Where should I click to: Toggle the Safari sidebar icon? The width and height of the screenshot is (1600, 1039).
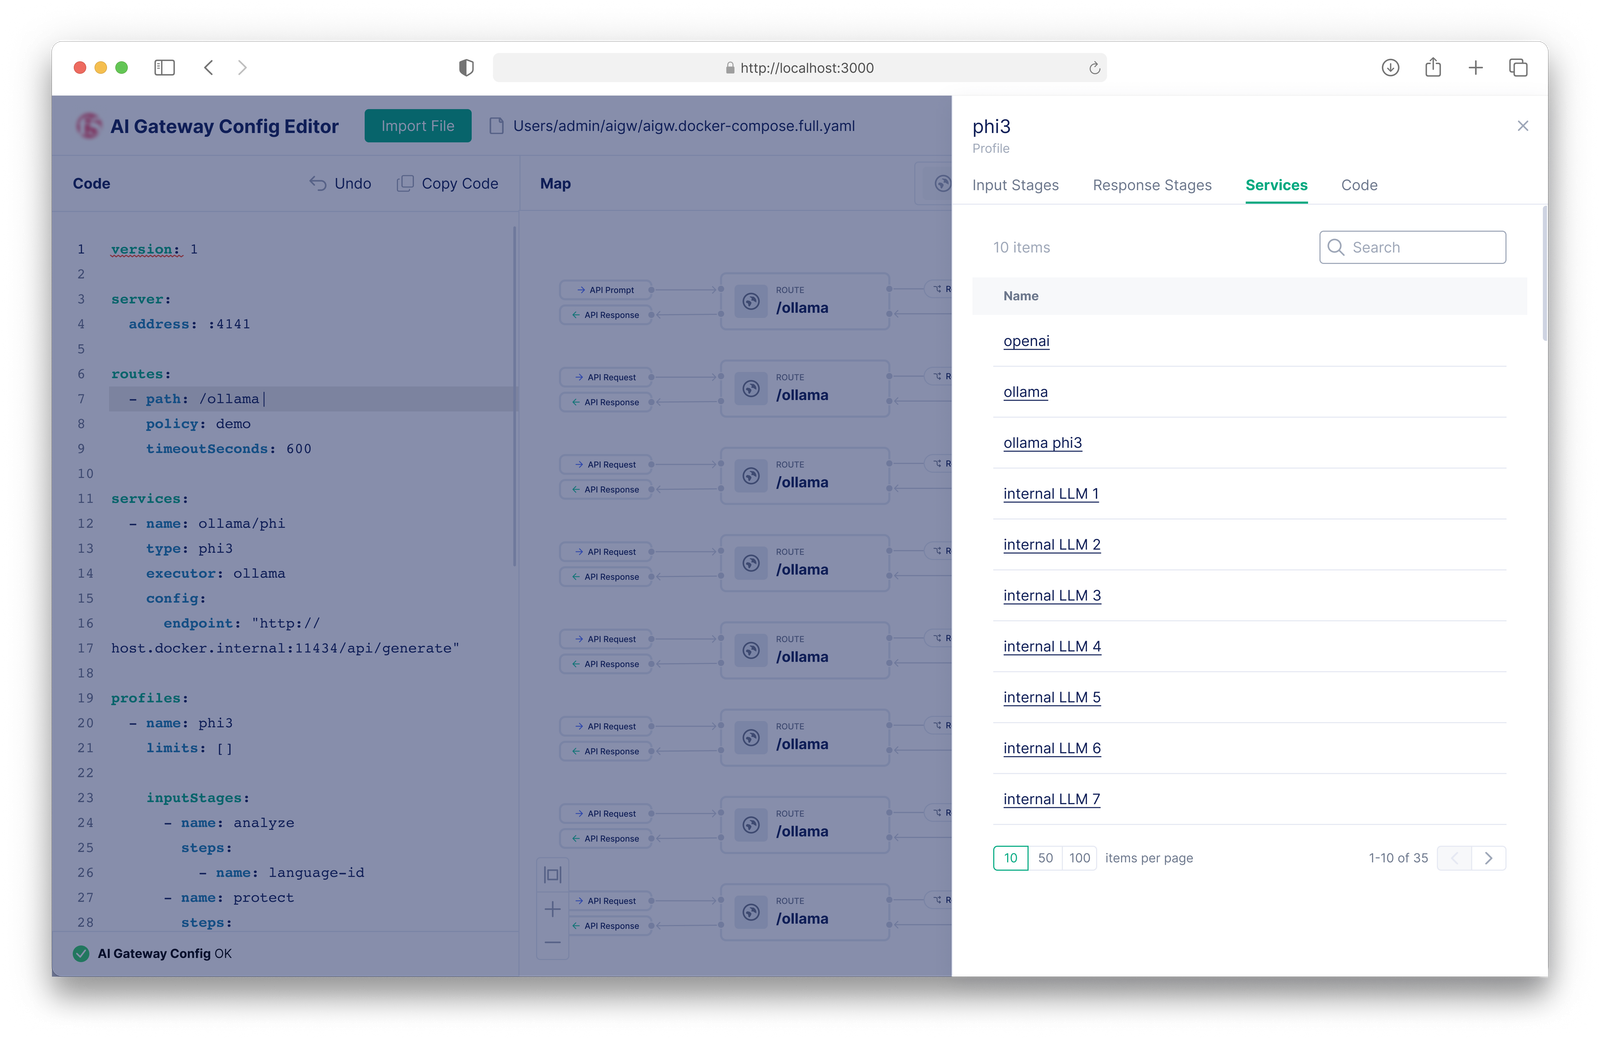tap(165, 67)
